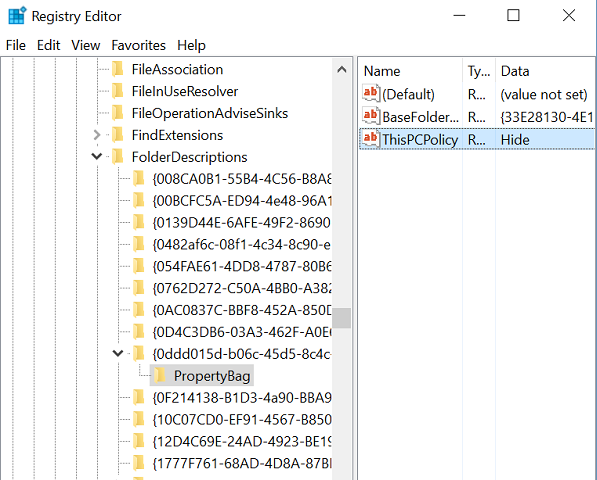Select the {0AC0837C-BBF8-452A key label
597x480 pixels.
coord(242,310)
